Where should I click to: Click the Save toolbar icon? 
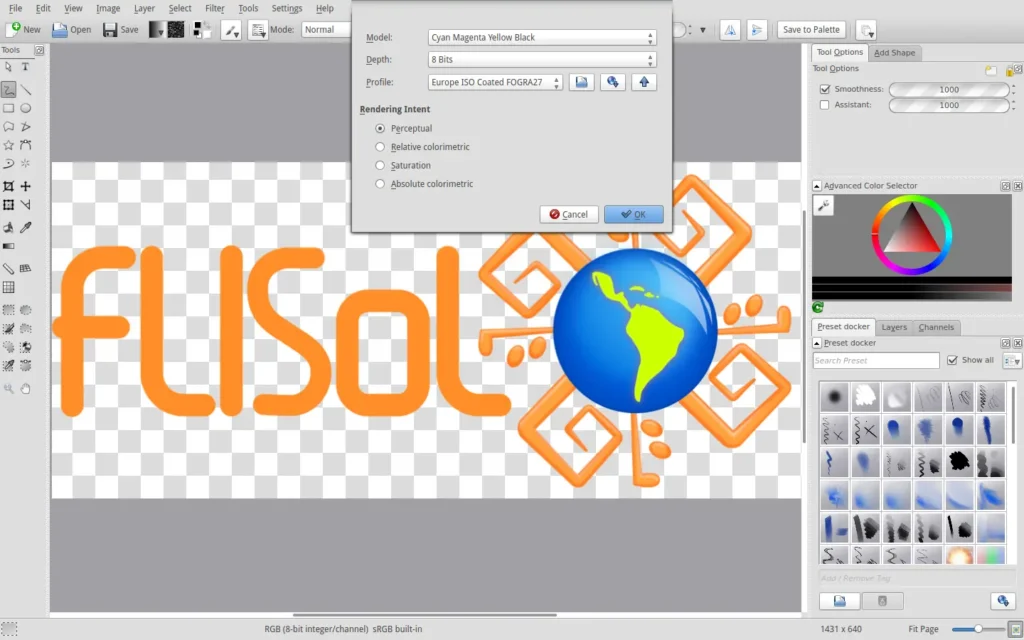[x=121, y=29]
